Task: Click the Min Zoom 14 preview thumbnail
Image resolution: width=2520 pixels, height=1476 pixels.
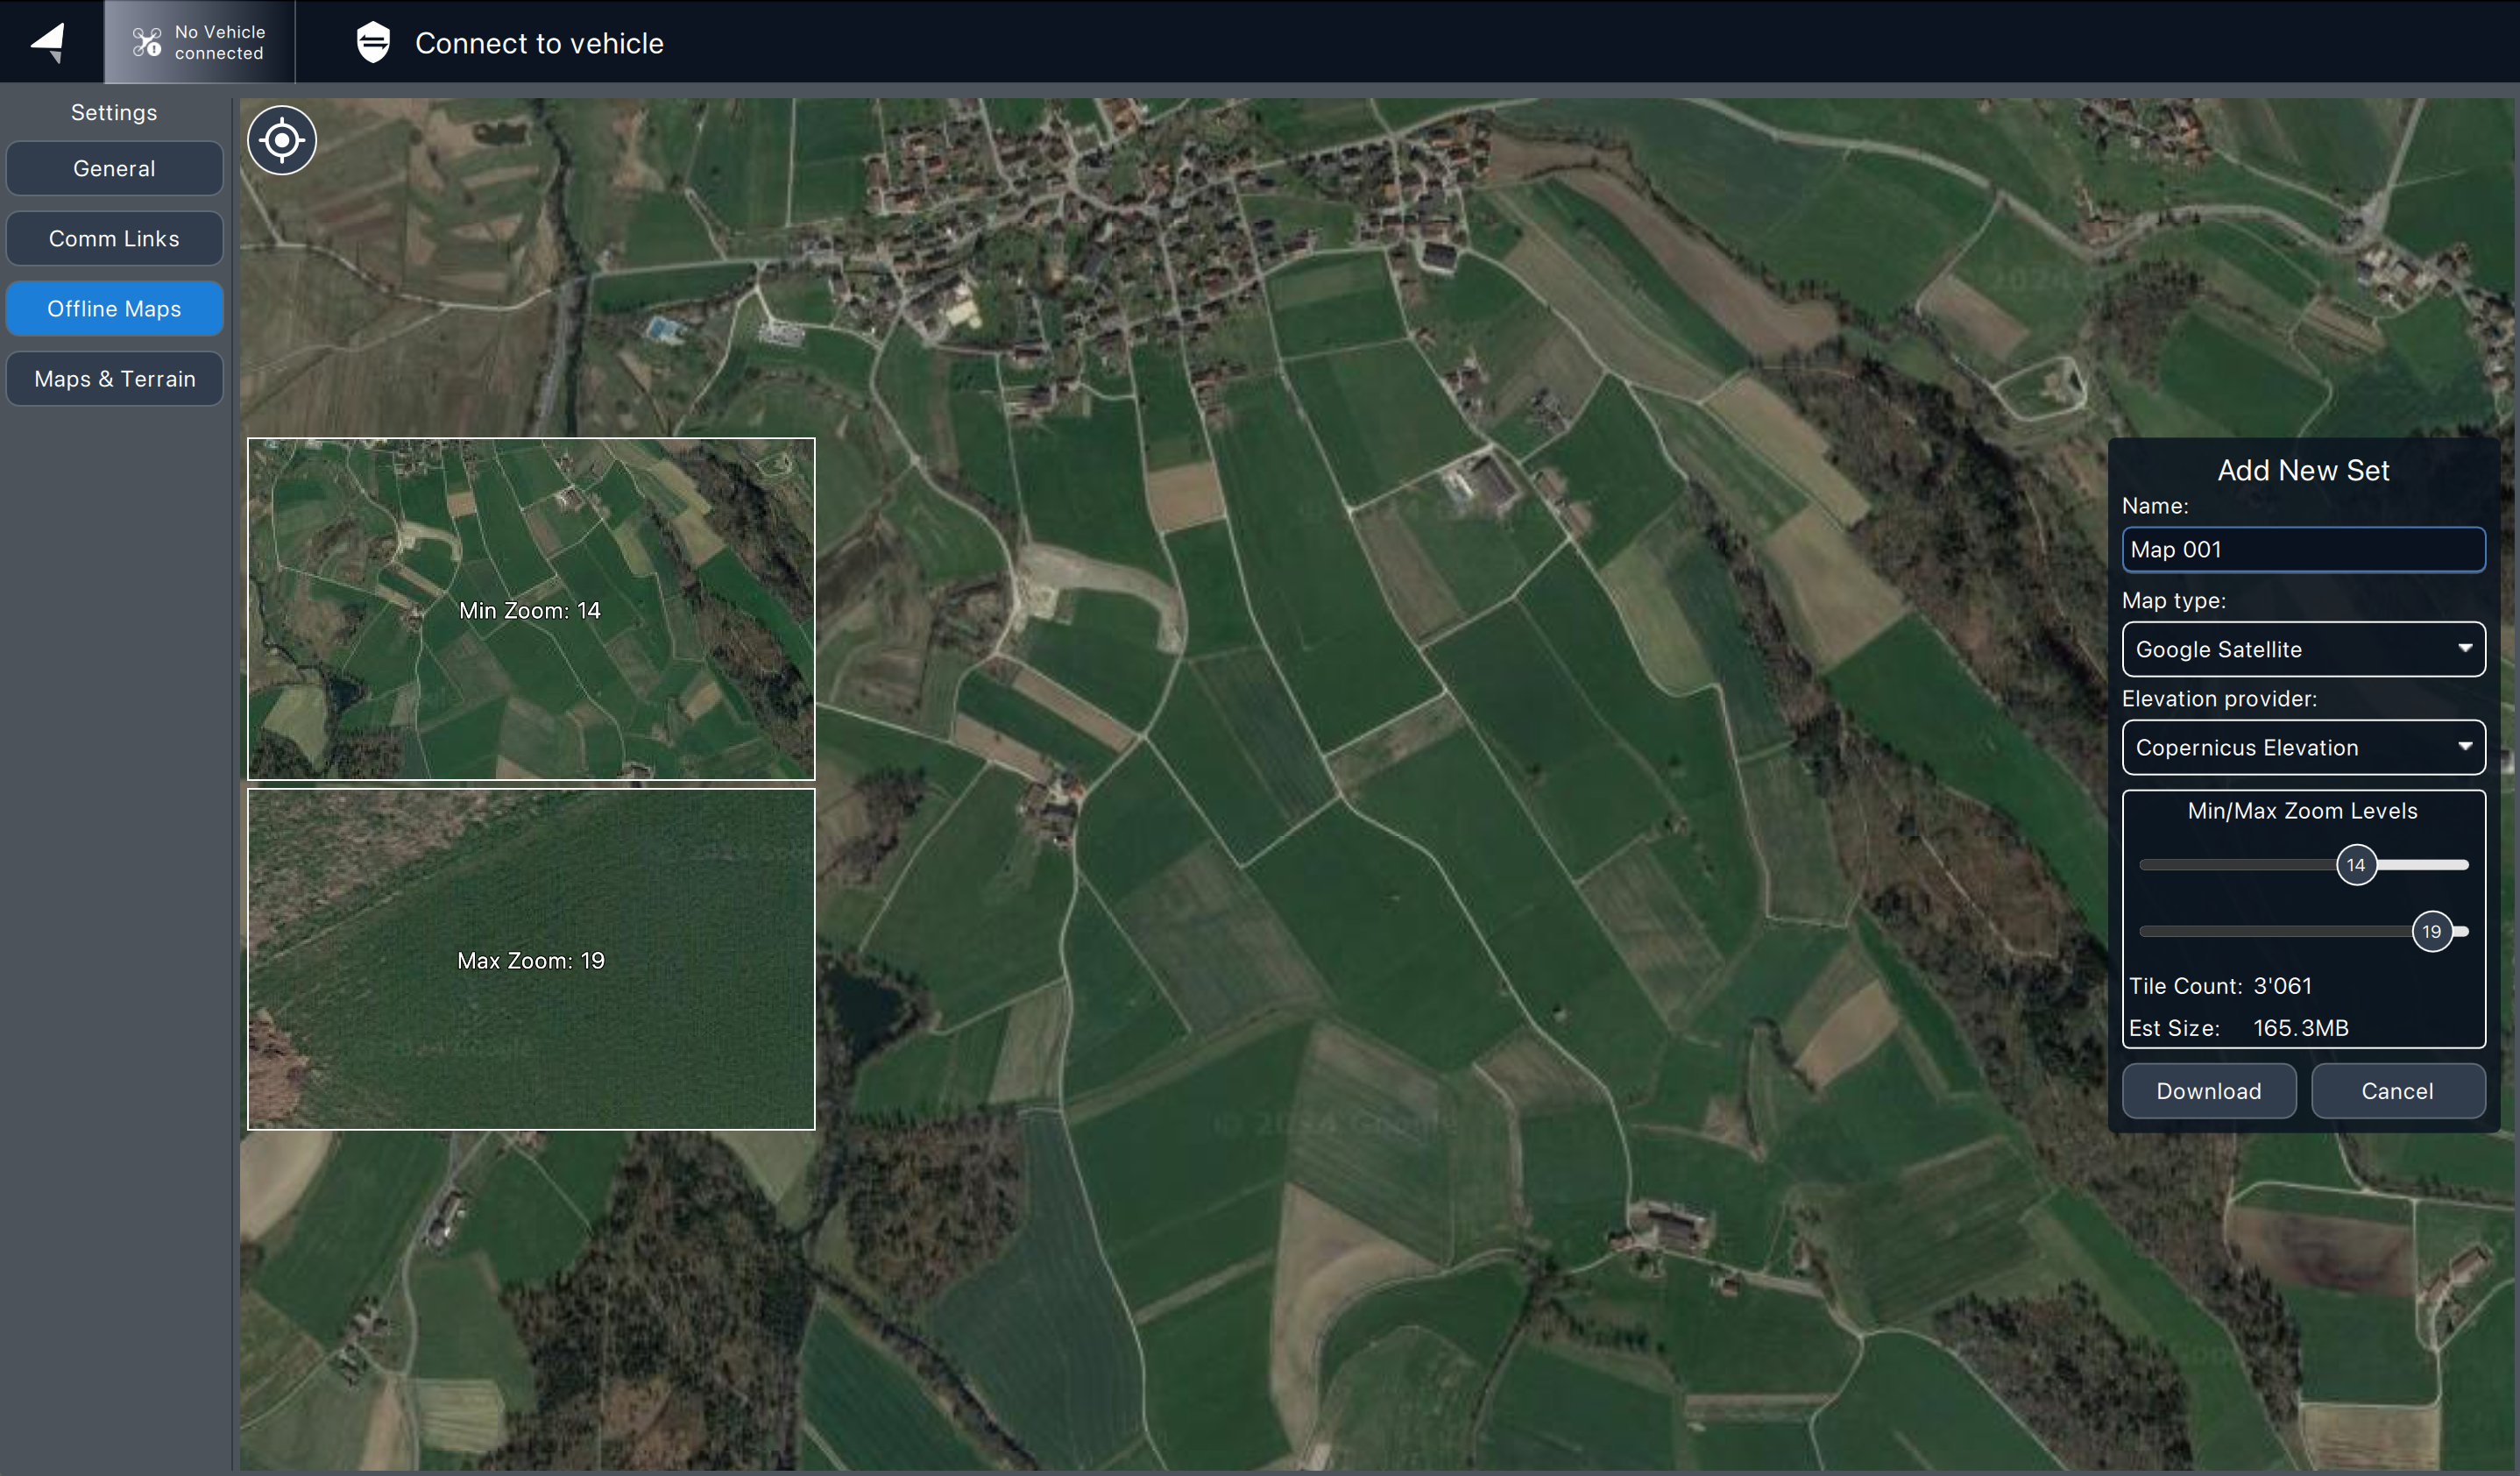Action: pos(531,608)
